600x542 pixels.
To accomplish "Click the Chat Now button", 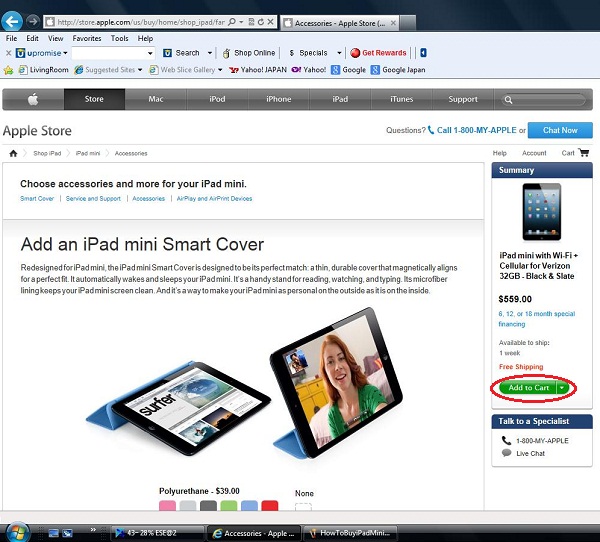I will click(560, 130).
